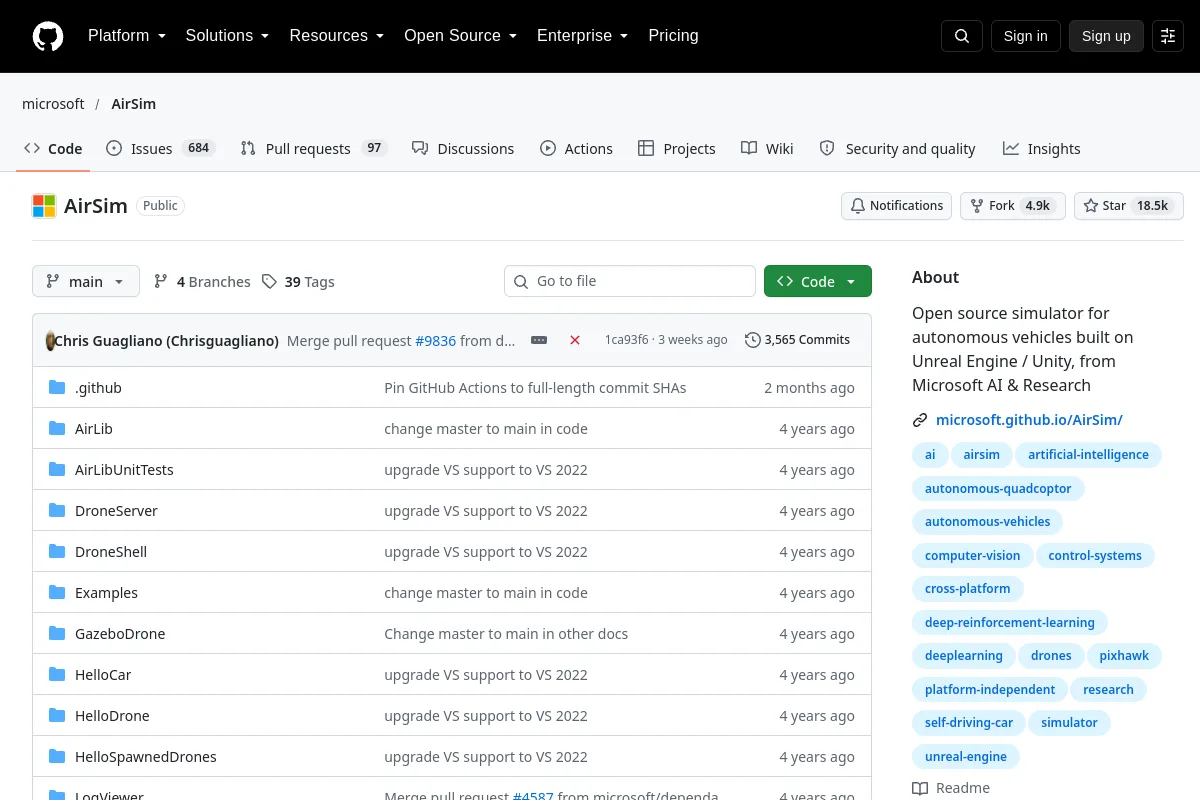Viewport: 1200px width, 800px height.
Task: Visit microsoft.github.io/AirSim/ website link
Action: [x=1029, y=421]
